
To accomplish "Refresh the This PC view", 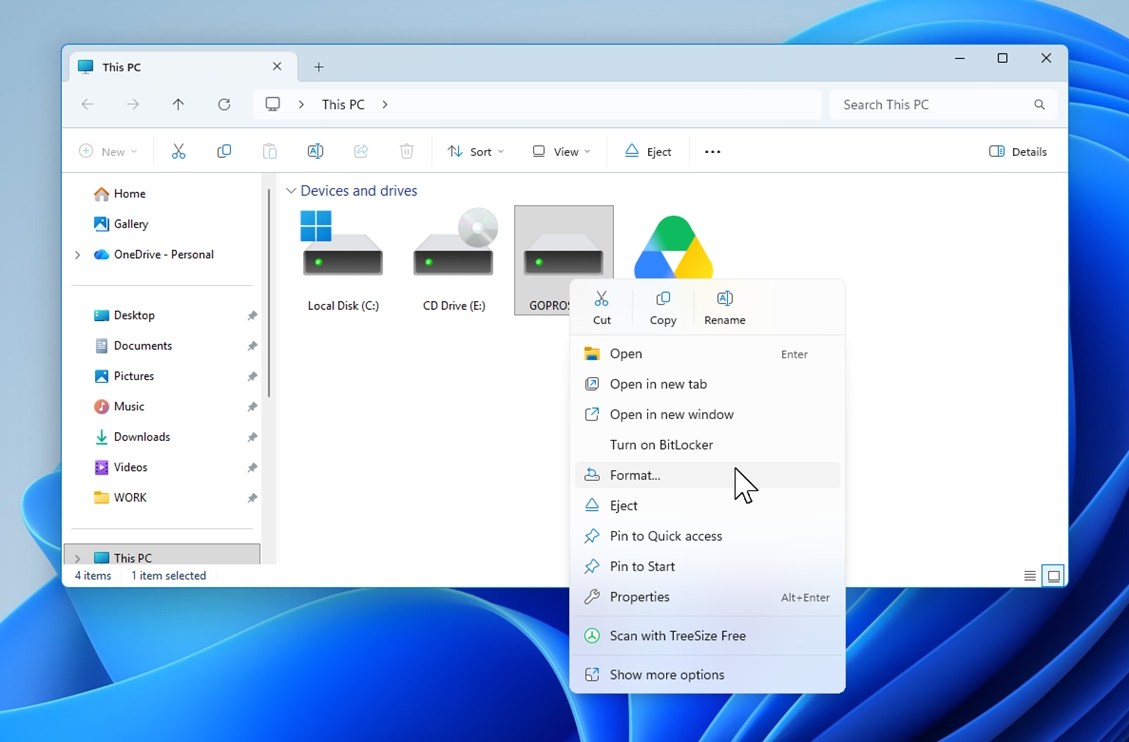I will (x=224, y=104).
